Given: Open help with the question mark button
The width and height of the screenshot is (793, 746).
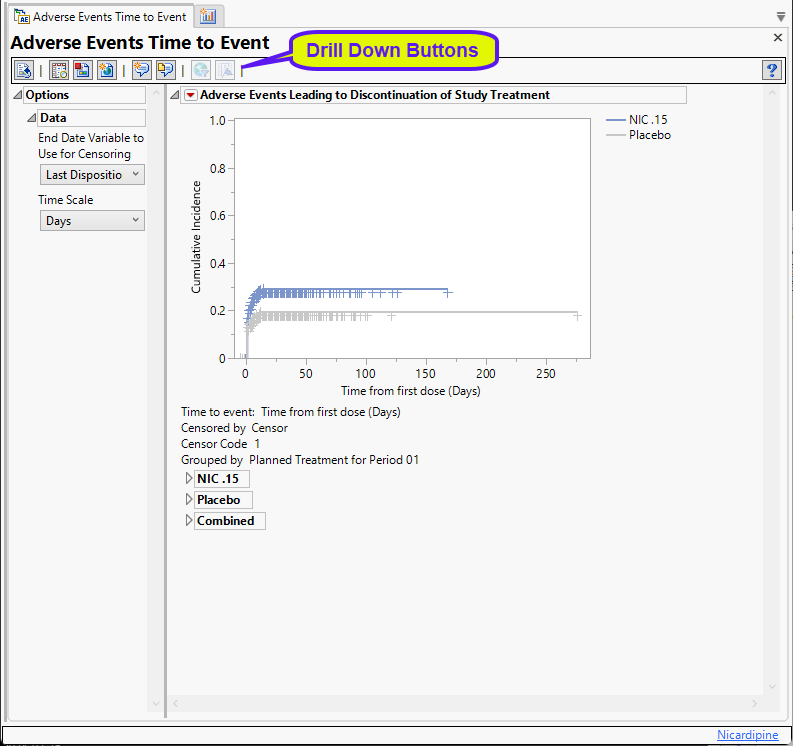Looking at the screenshot, I should point(772,70).
